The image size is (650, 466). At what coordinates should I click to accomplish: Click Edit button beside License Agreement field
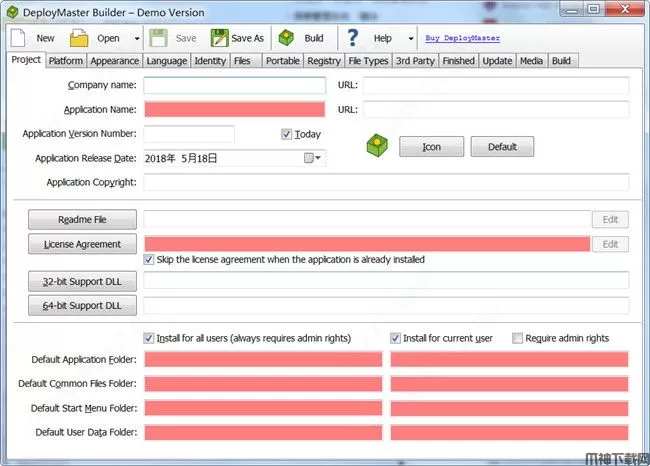point(610,244)
